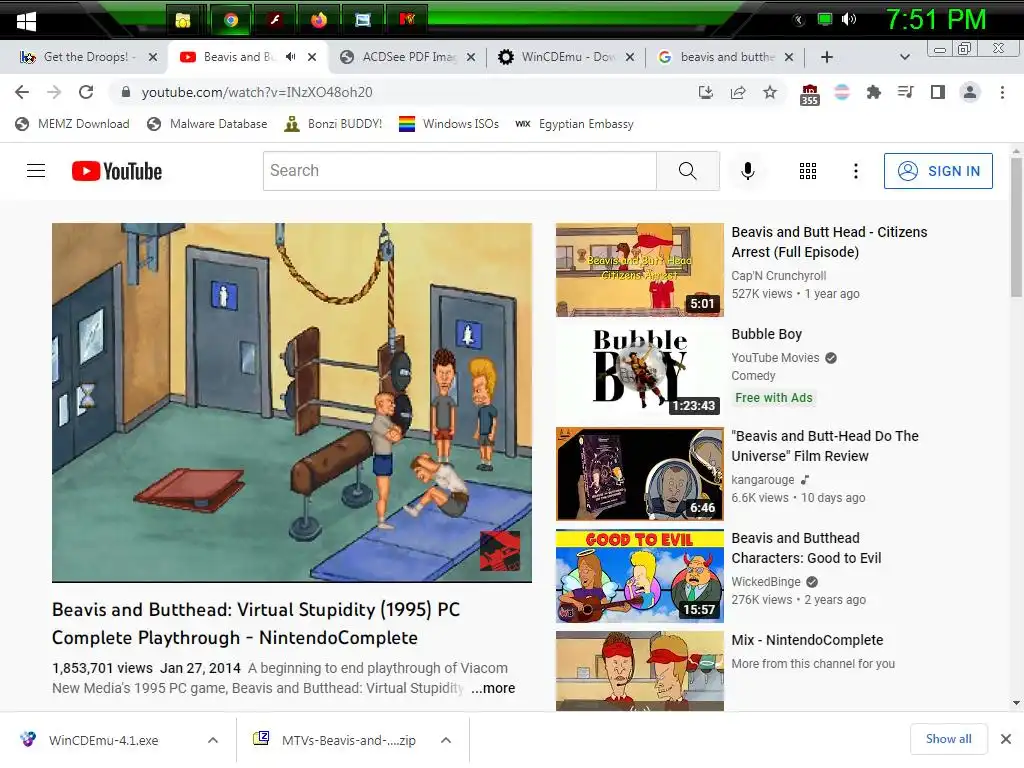Expand the YouTube hamburger guide menu
This screenshot has height=768, width=1024.
36,171
